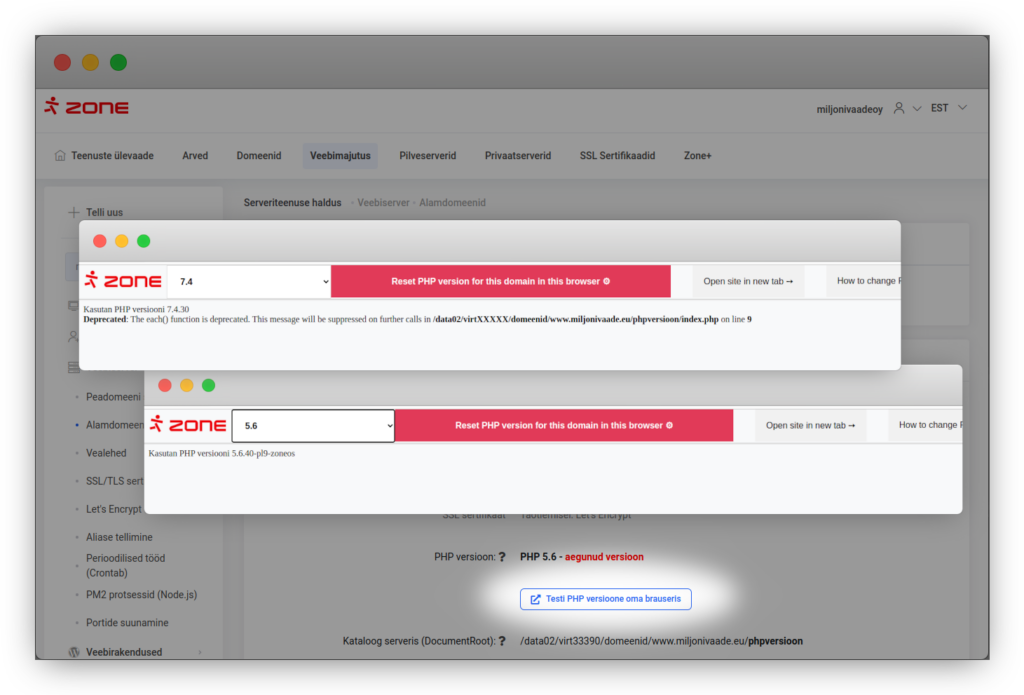Viewport: 1024px width, 695px height.
Task: Expand the Veebirakendused chevron
Action: tap(200, 652)
